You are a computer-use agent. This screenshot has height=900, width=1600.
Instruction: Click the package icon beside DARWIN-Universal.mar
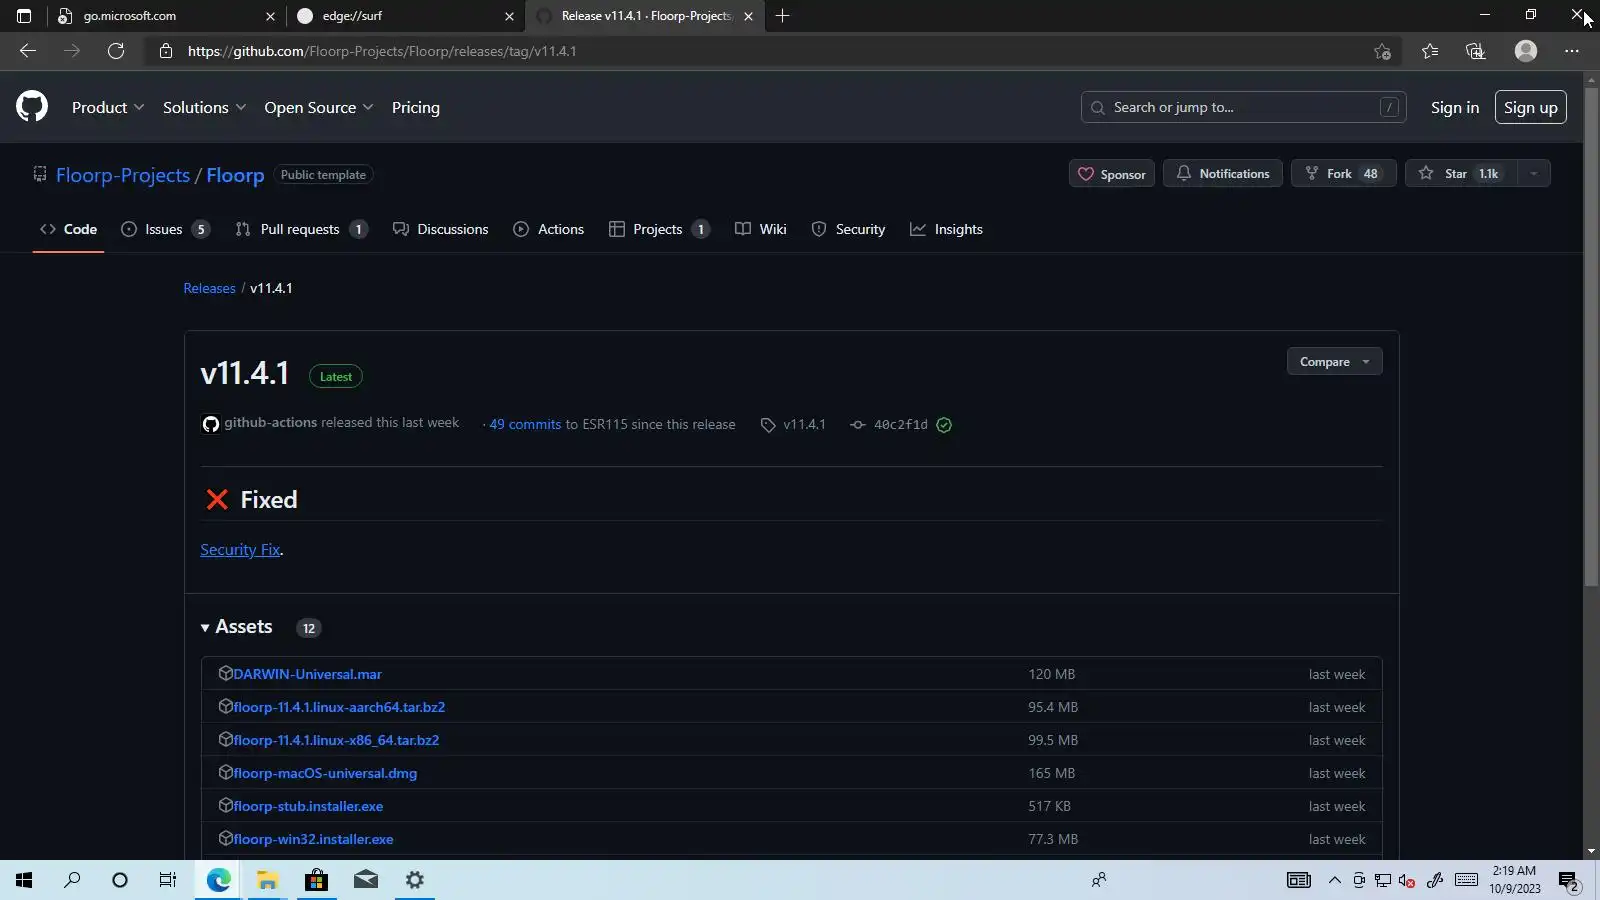pyautogui.click(x=225, y=673)
